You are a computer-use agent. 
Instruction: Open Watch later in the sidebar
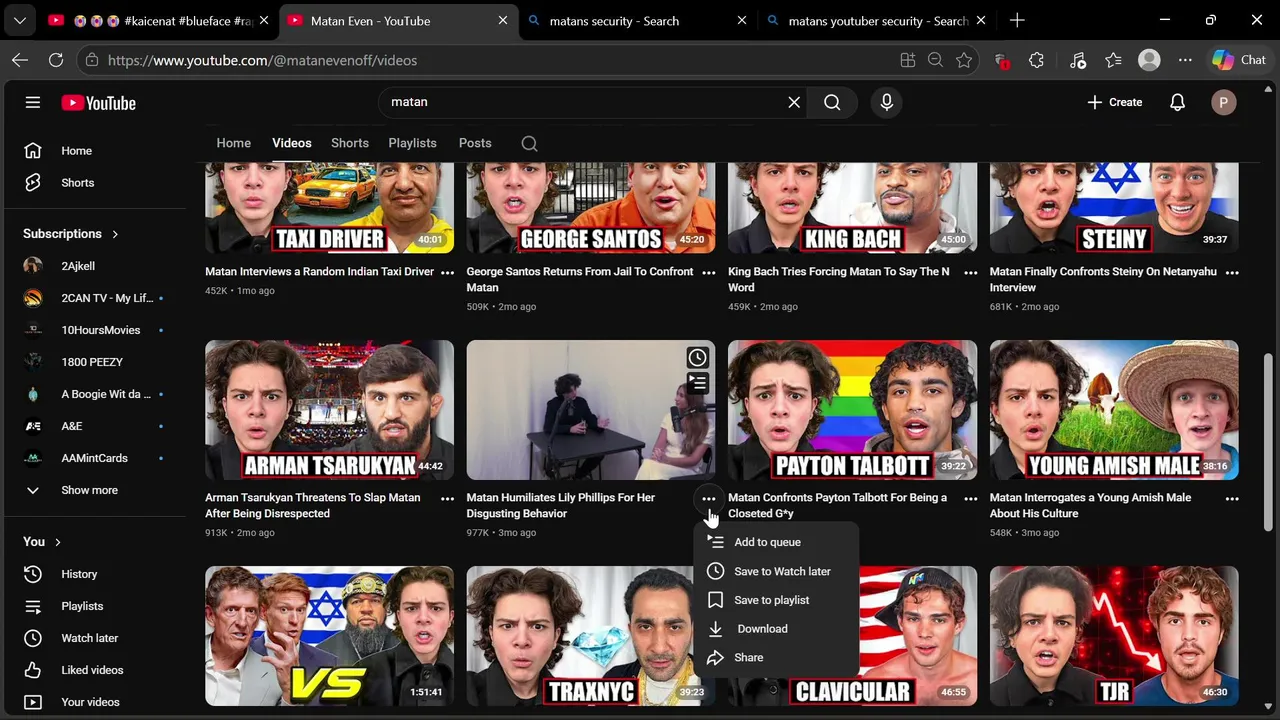tap(98, 638)
